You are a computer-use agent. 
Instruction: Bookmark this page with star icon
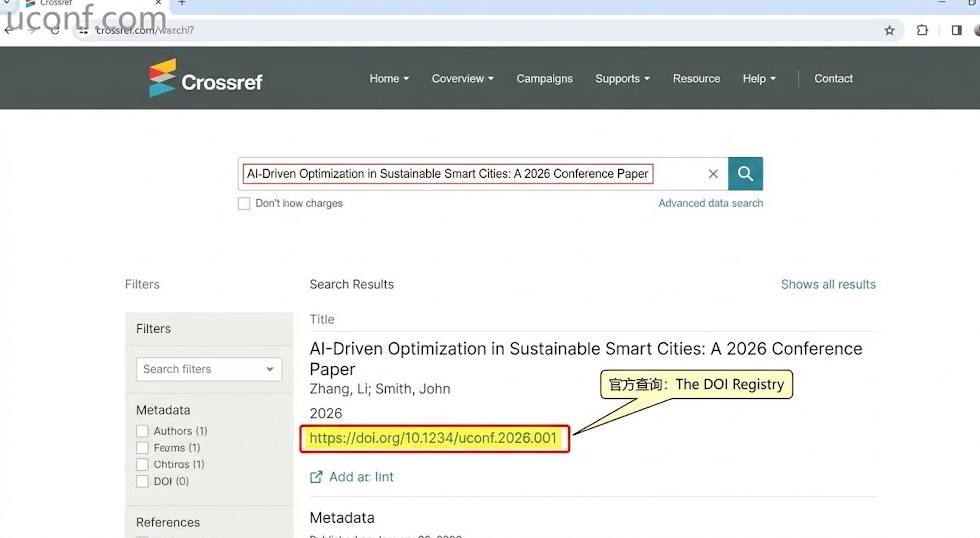[889, 30]
